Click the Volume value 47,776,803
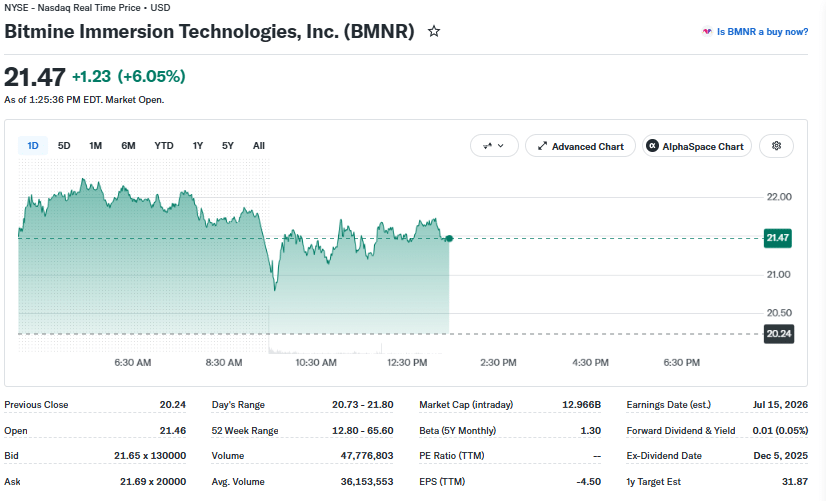The height and width of the screenshot is (501, 826). click(x=367, y=455)
